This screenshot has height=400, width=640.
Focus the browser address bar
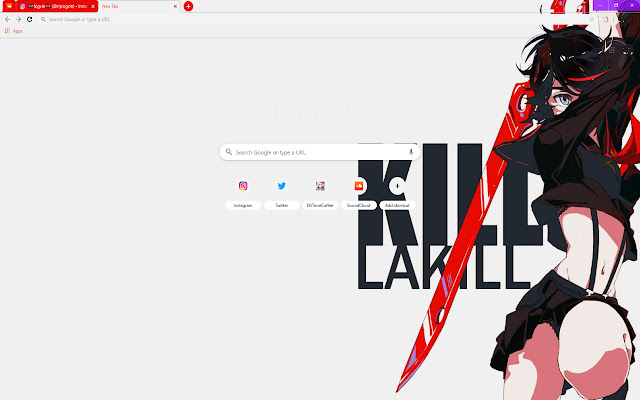314,19
